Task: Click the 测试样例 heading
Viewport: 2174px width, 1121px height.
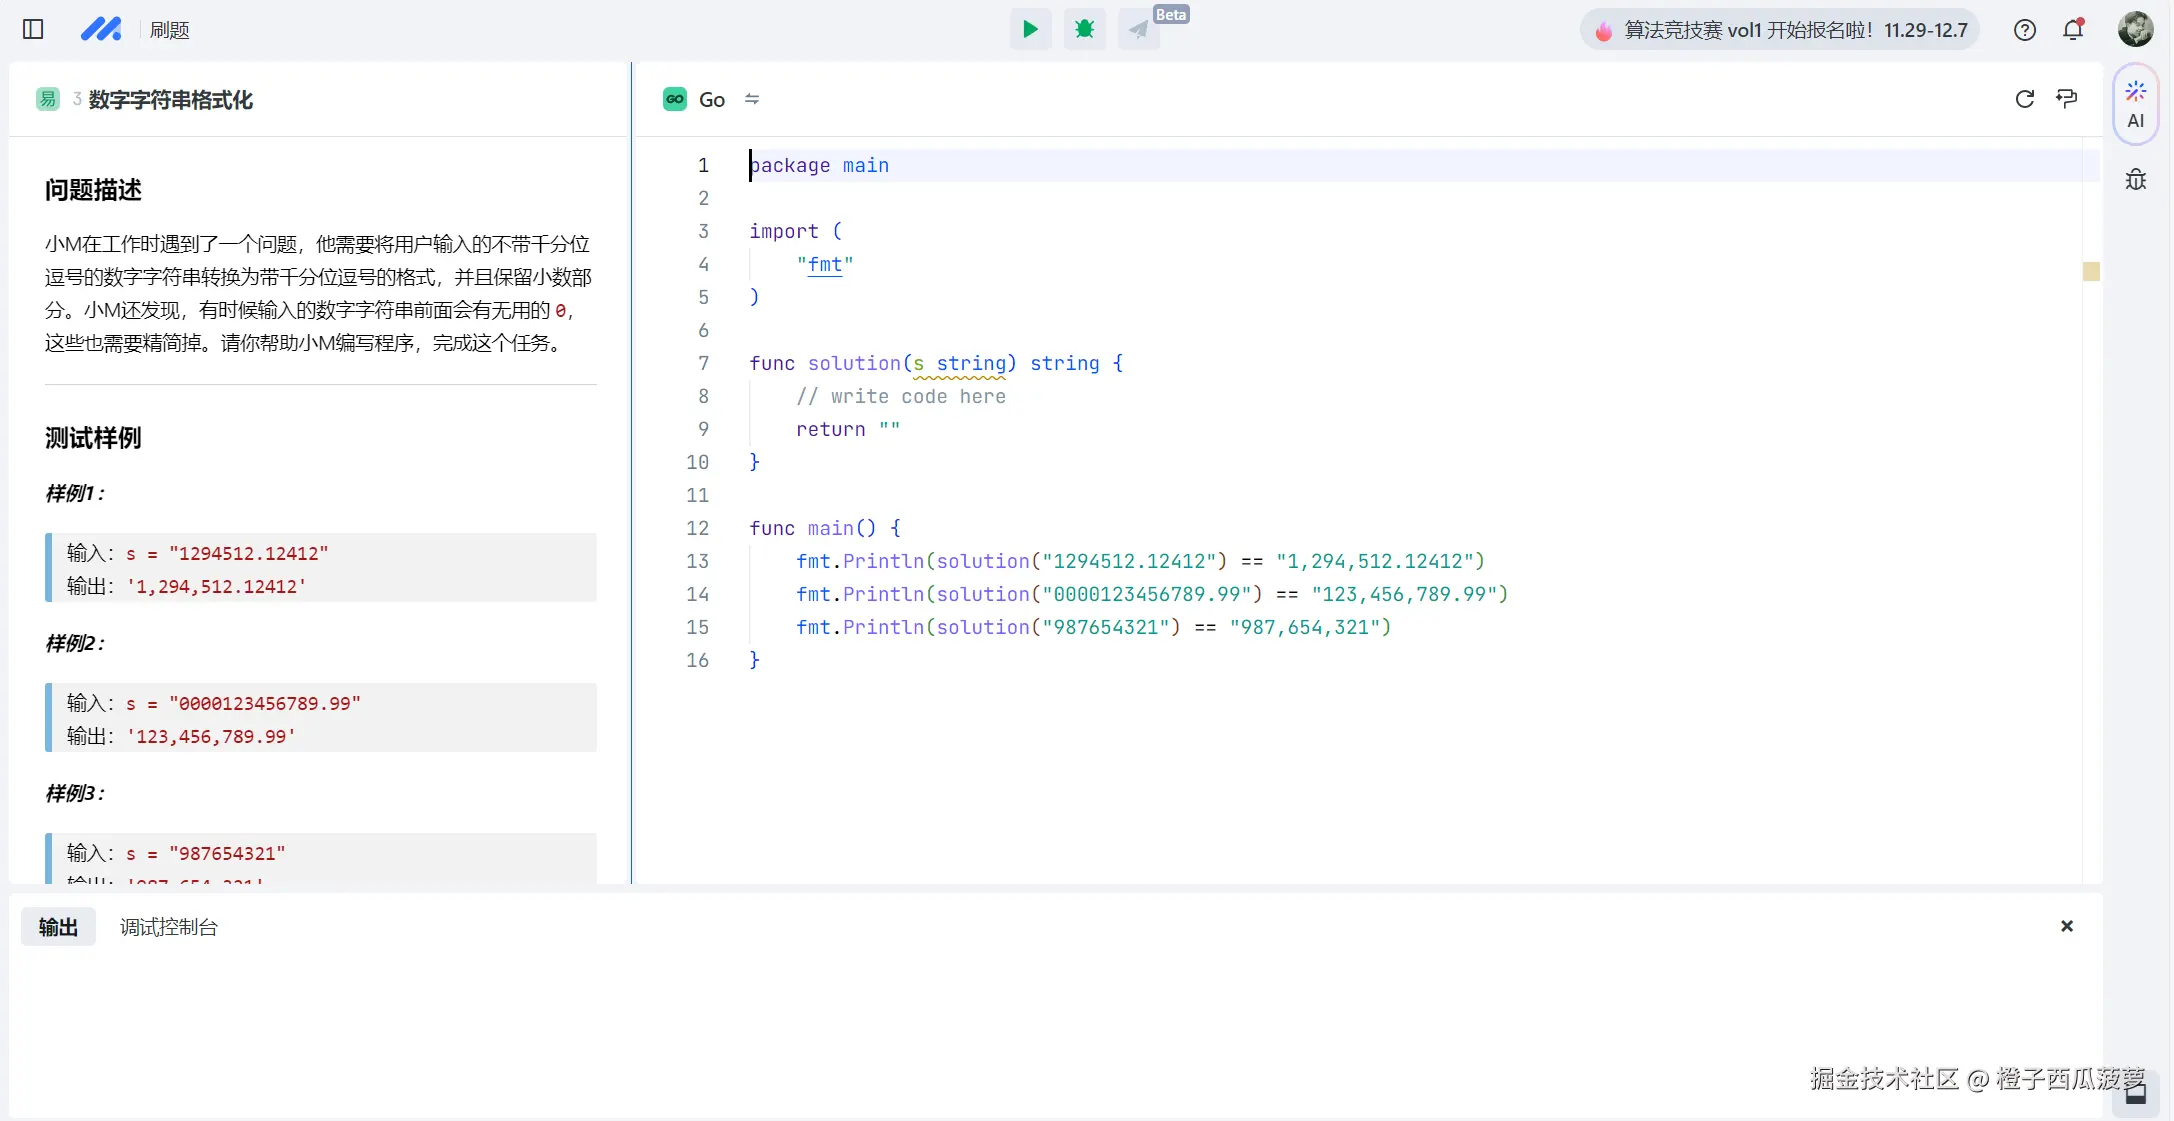Action: pyautogui.click(x=93, y=438)
